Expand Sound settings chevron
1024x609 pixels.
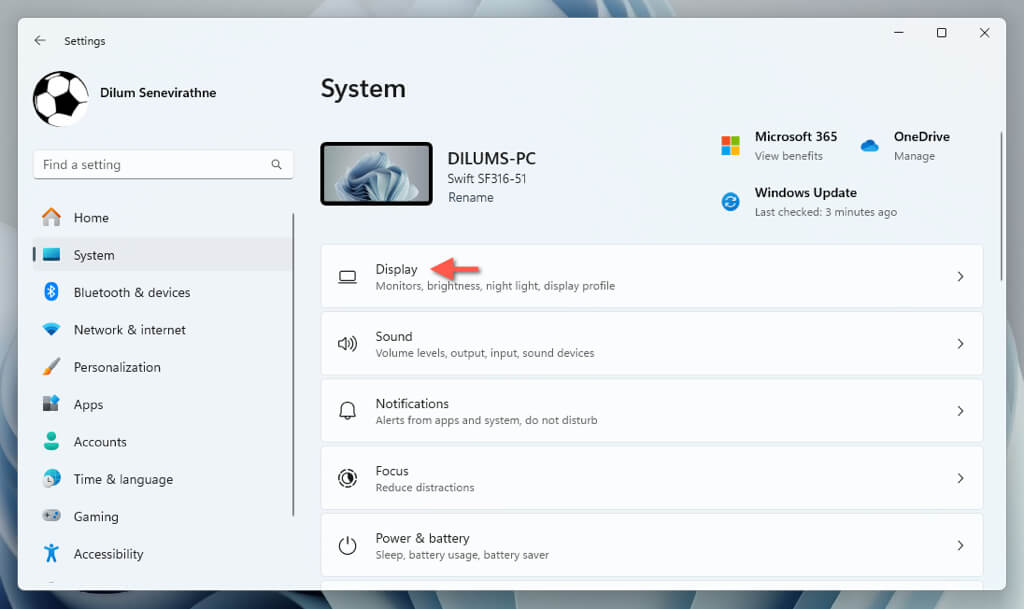[x=960, y=344]
